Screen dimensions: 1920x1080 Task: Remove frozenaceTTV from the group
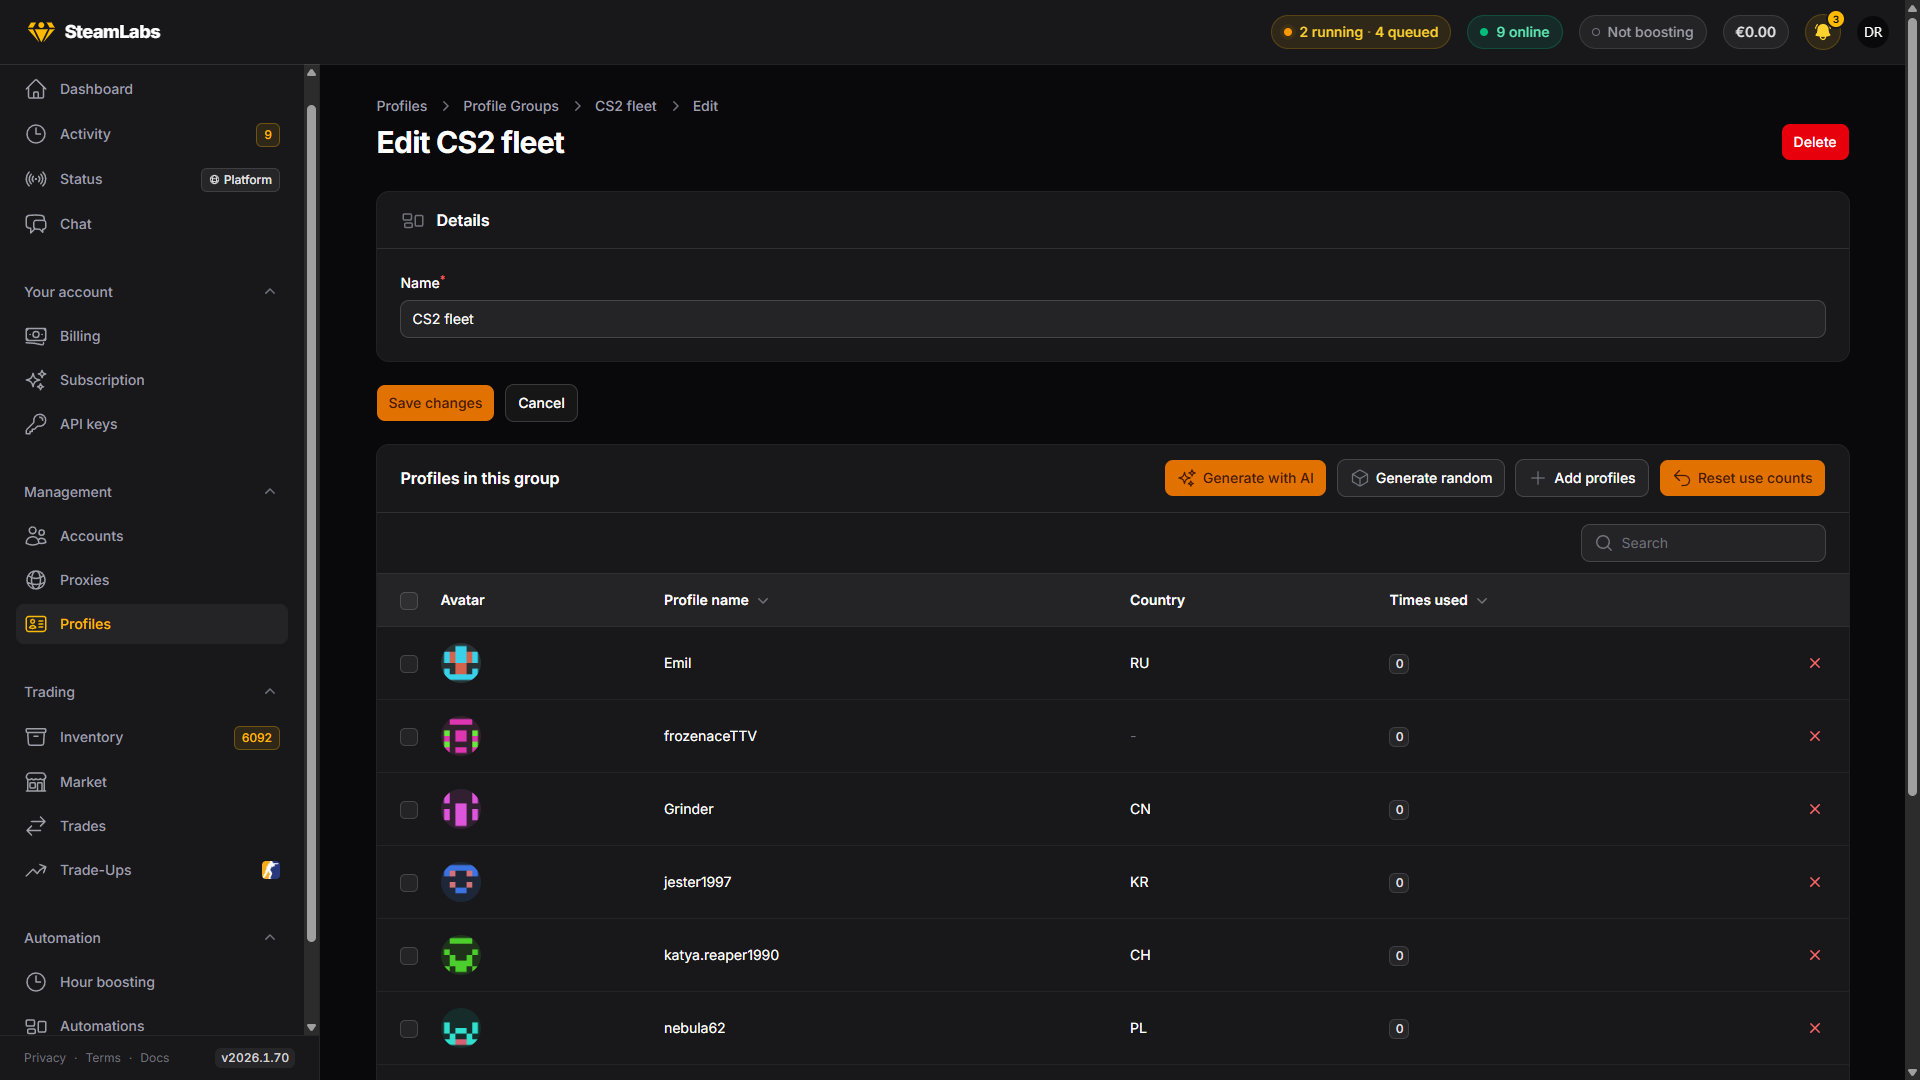tap(1815, 736)
